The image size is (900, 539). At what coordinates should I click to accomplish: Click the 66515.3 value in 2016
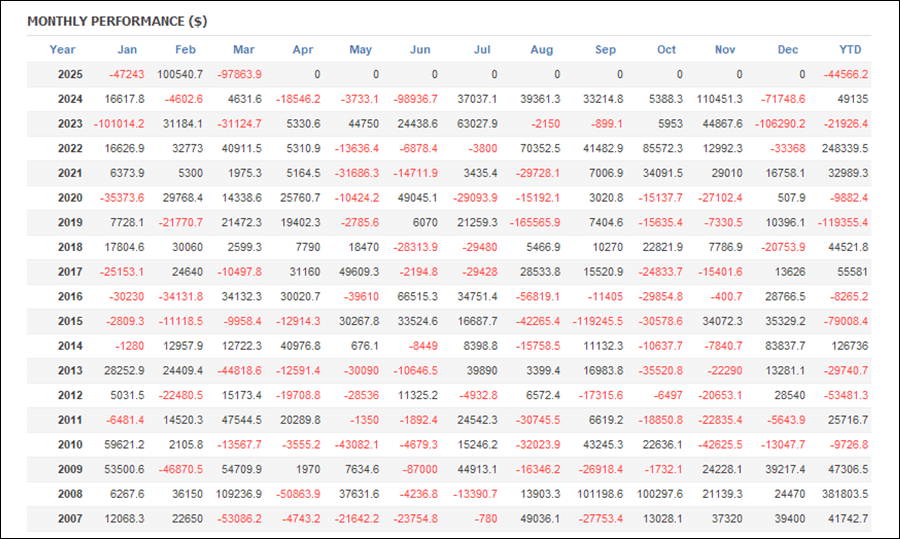point(417,297)
